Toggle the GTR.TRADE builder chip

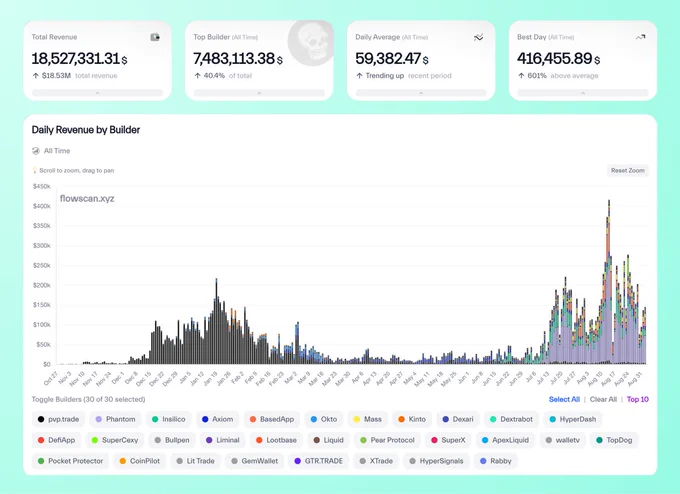pyautogui.click(x=319, y=461)
